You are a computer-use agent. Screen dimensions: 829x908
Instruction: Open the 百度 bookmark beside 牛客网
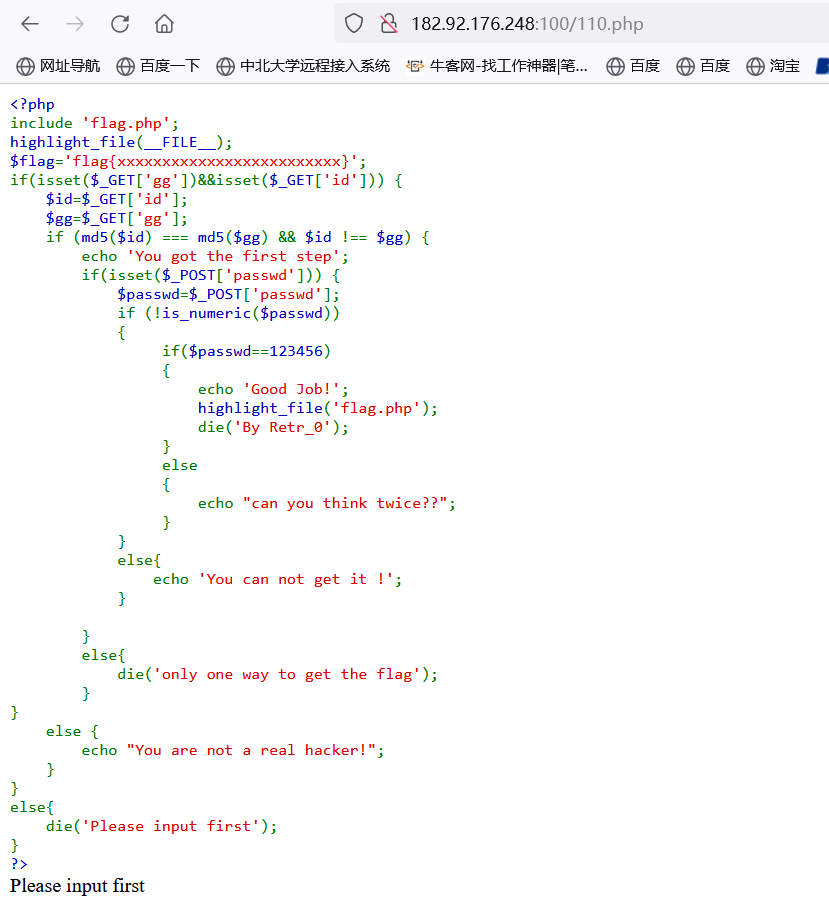coord(633,66)
